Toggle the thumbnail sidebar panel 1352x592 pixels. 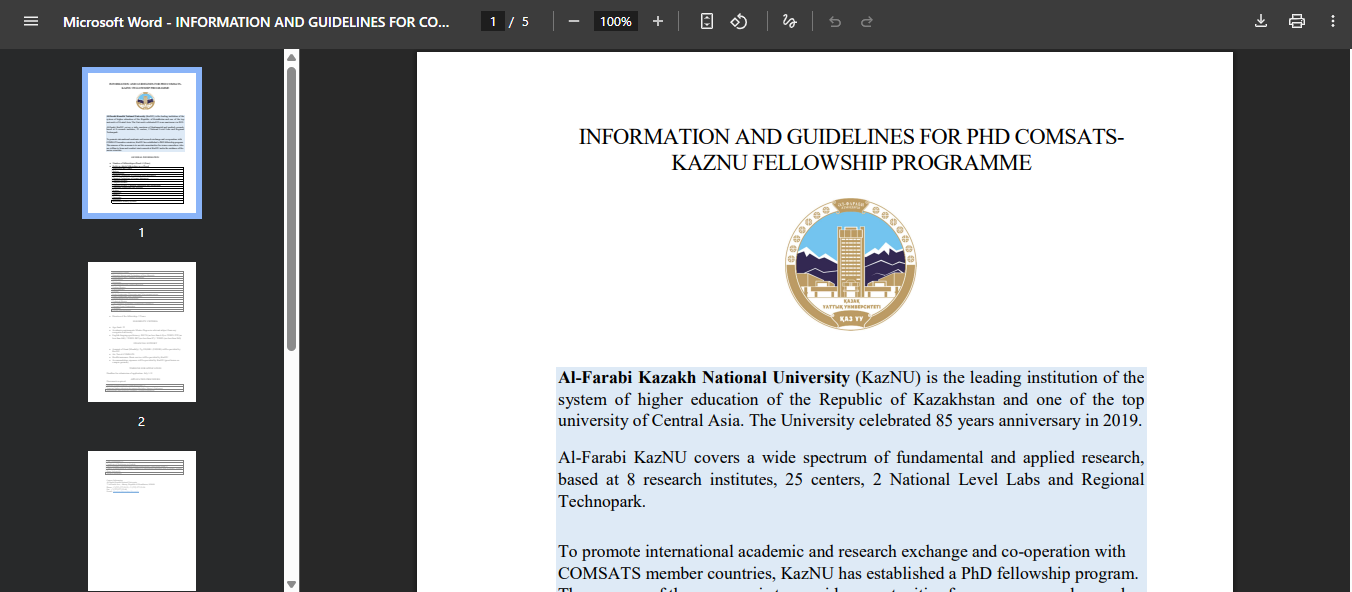coord(30,20)
